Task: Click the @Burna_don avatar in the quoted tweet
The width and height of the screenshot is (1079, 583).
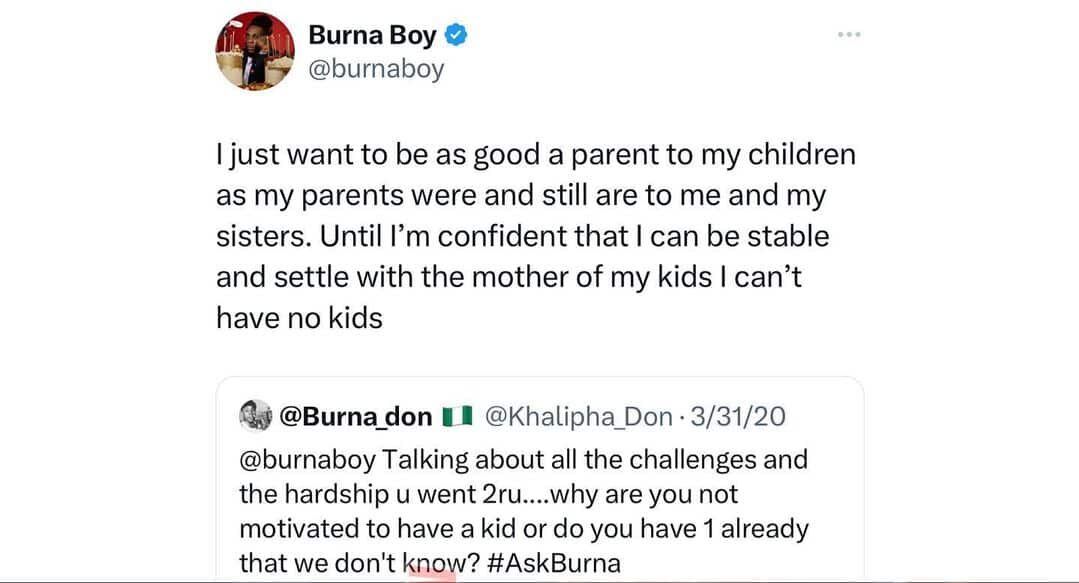Action: click(257, 416)
